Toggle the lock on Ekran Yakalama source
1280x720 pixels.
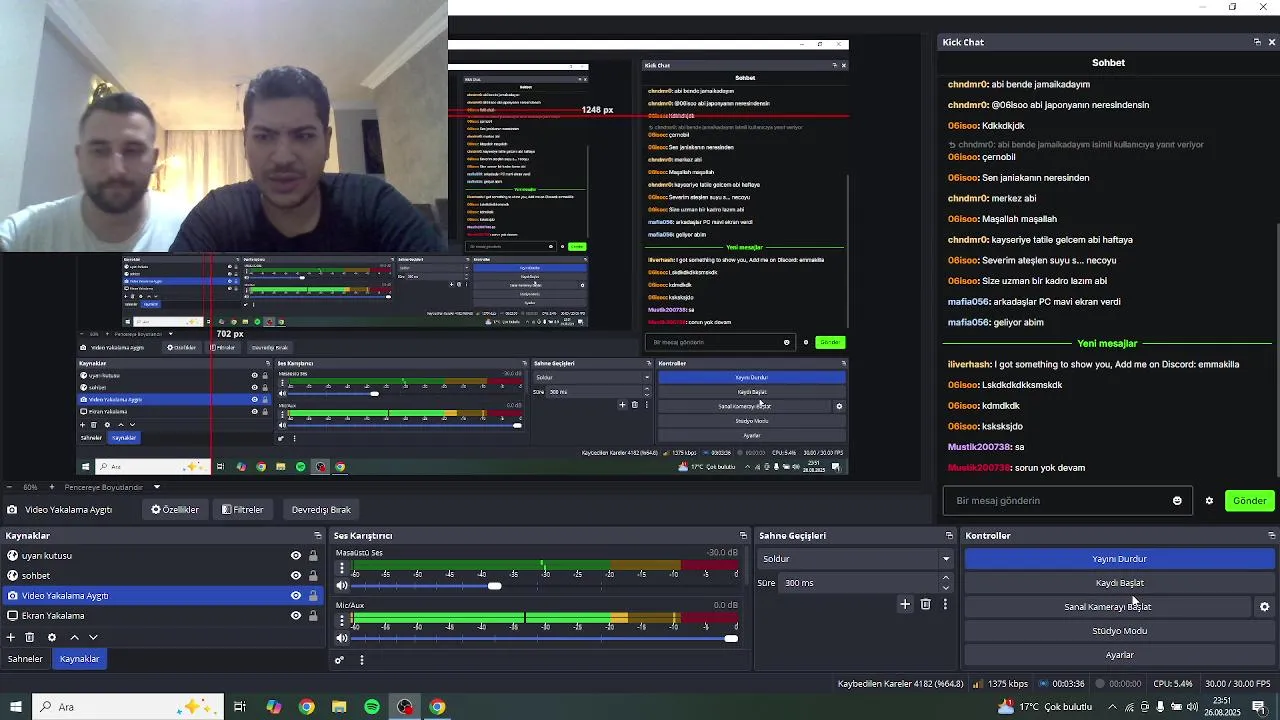(x=313, y=616)
